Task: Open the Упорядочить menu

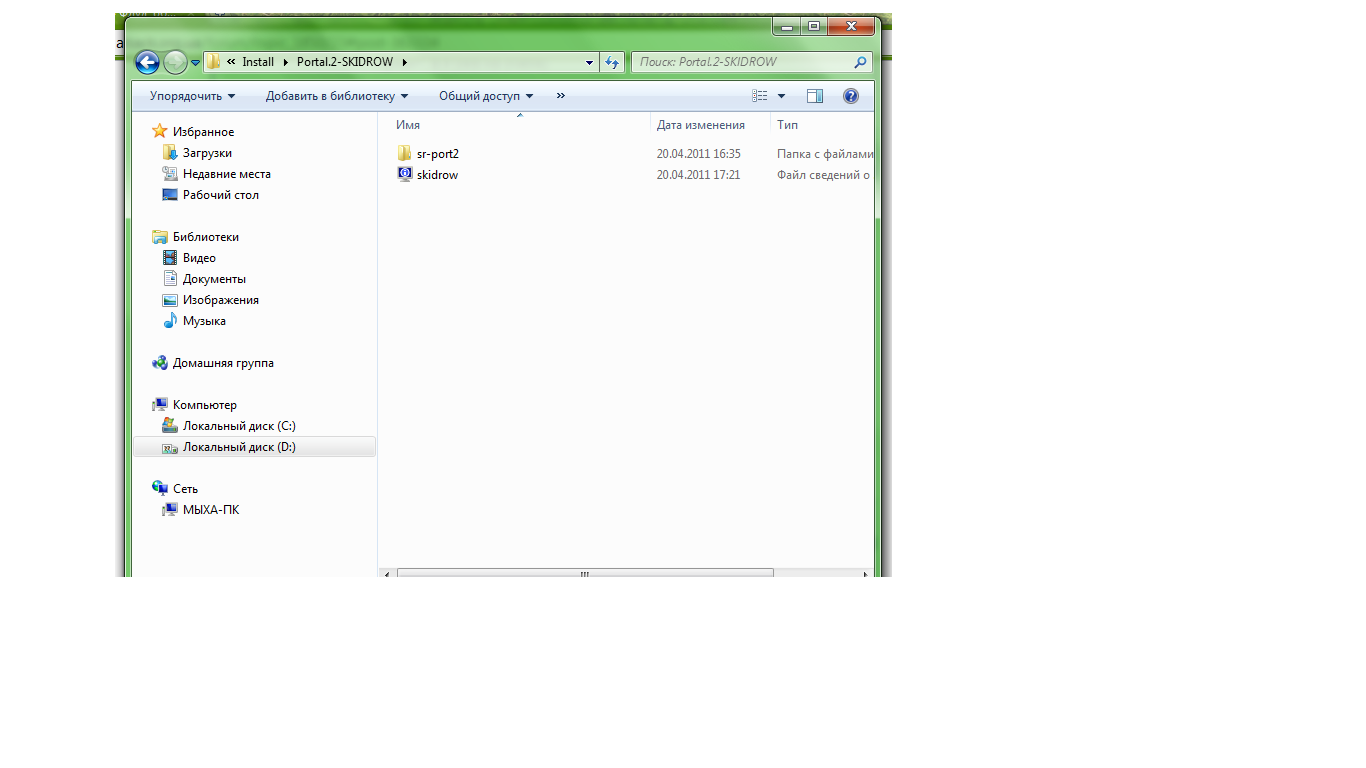Action: (193, 96)
